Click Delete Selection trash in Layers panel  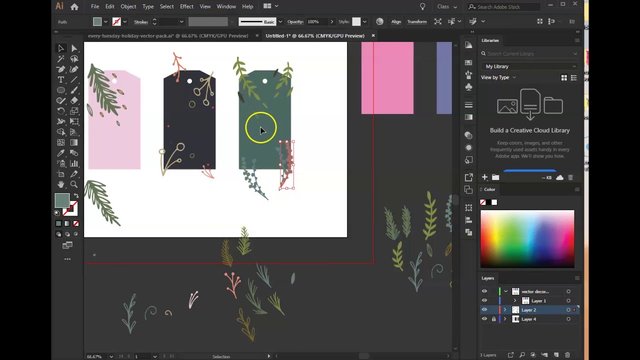pos(568,355)
